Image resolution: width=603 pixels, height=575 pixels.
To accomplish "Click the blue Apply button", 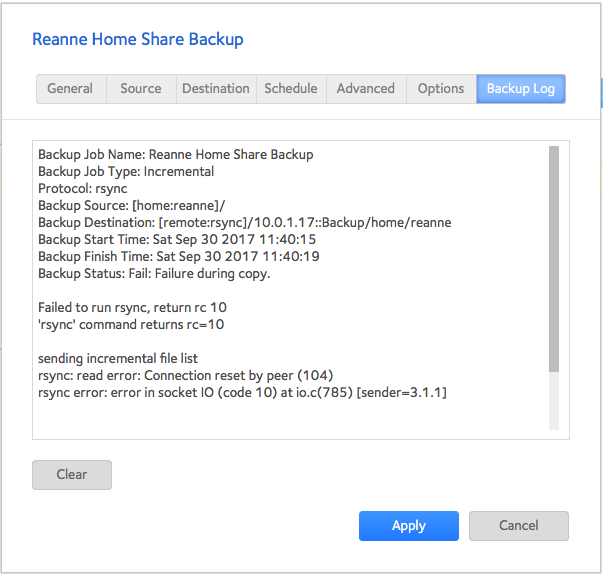I will point(409,526).
